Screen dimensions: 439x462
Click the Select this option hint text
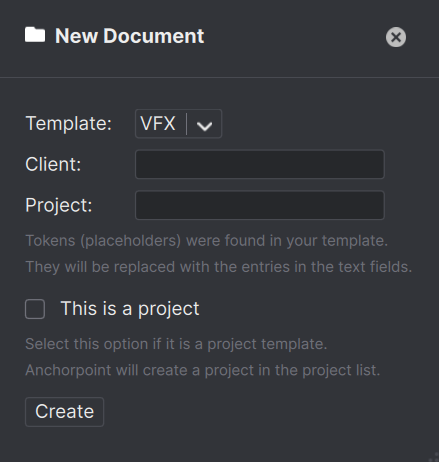pyautogui.click(x=176, y=344)
